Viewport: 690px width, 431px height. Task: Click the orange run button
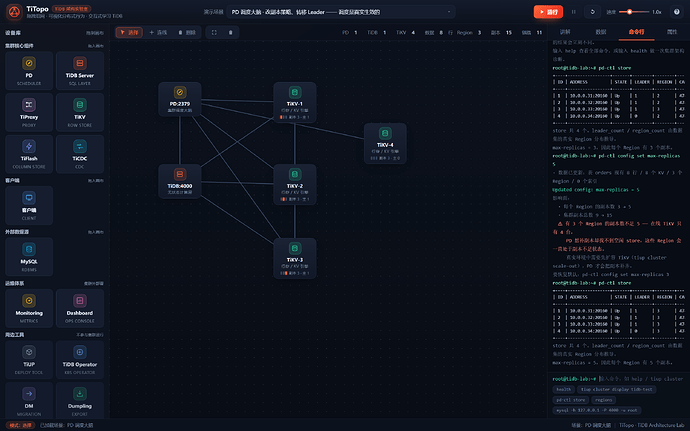[548, 12]
